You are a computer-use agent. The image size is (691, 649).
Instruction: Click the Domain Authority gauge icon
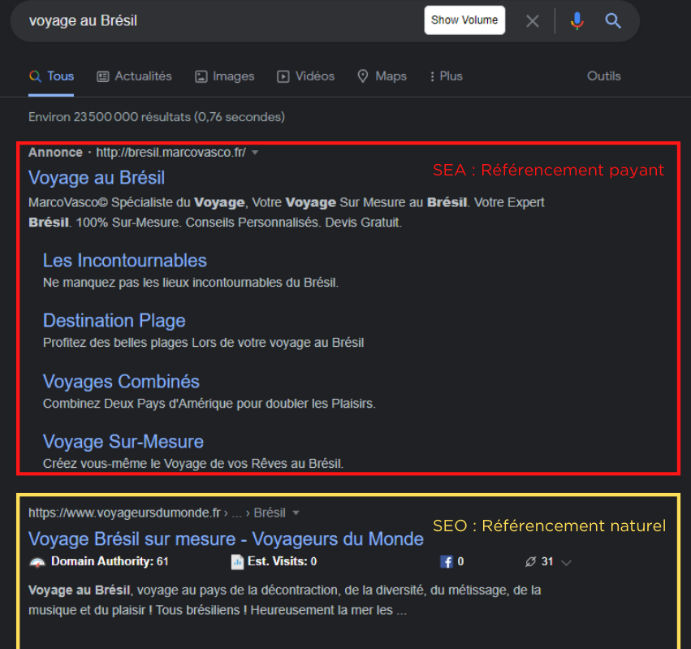[37, 562]
